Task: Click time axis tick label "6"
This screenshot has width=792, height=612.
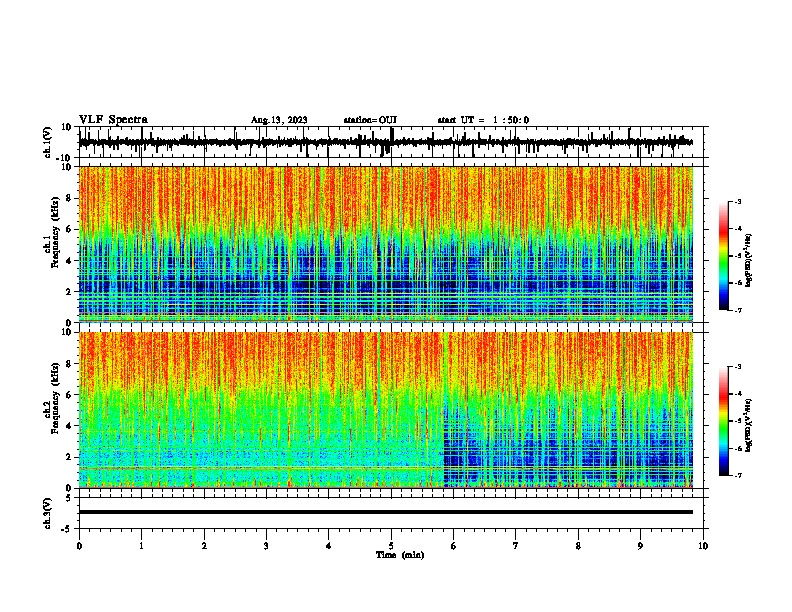Action: (453, 546)
